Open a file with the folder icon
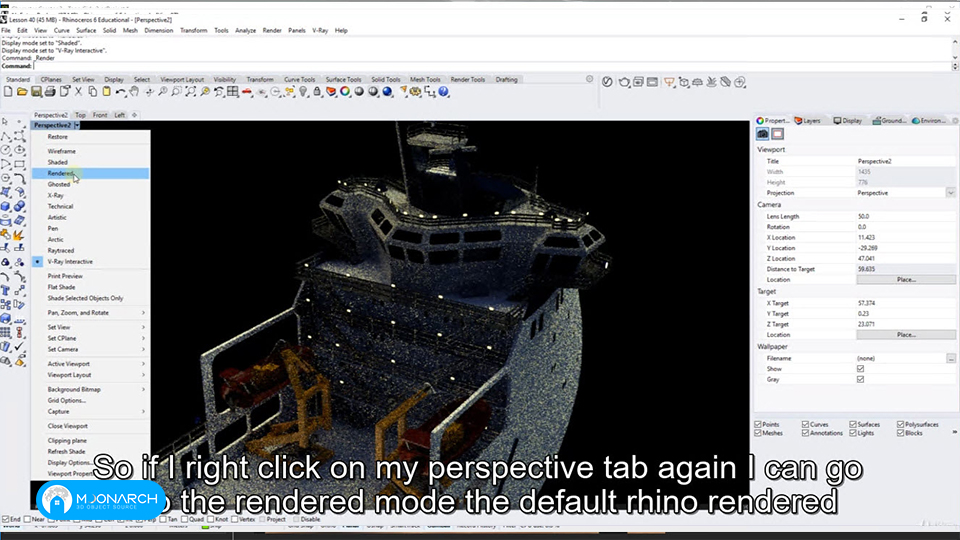 tap(22, 92)
